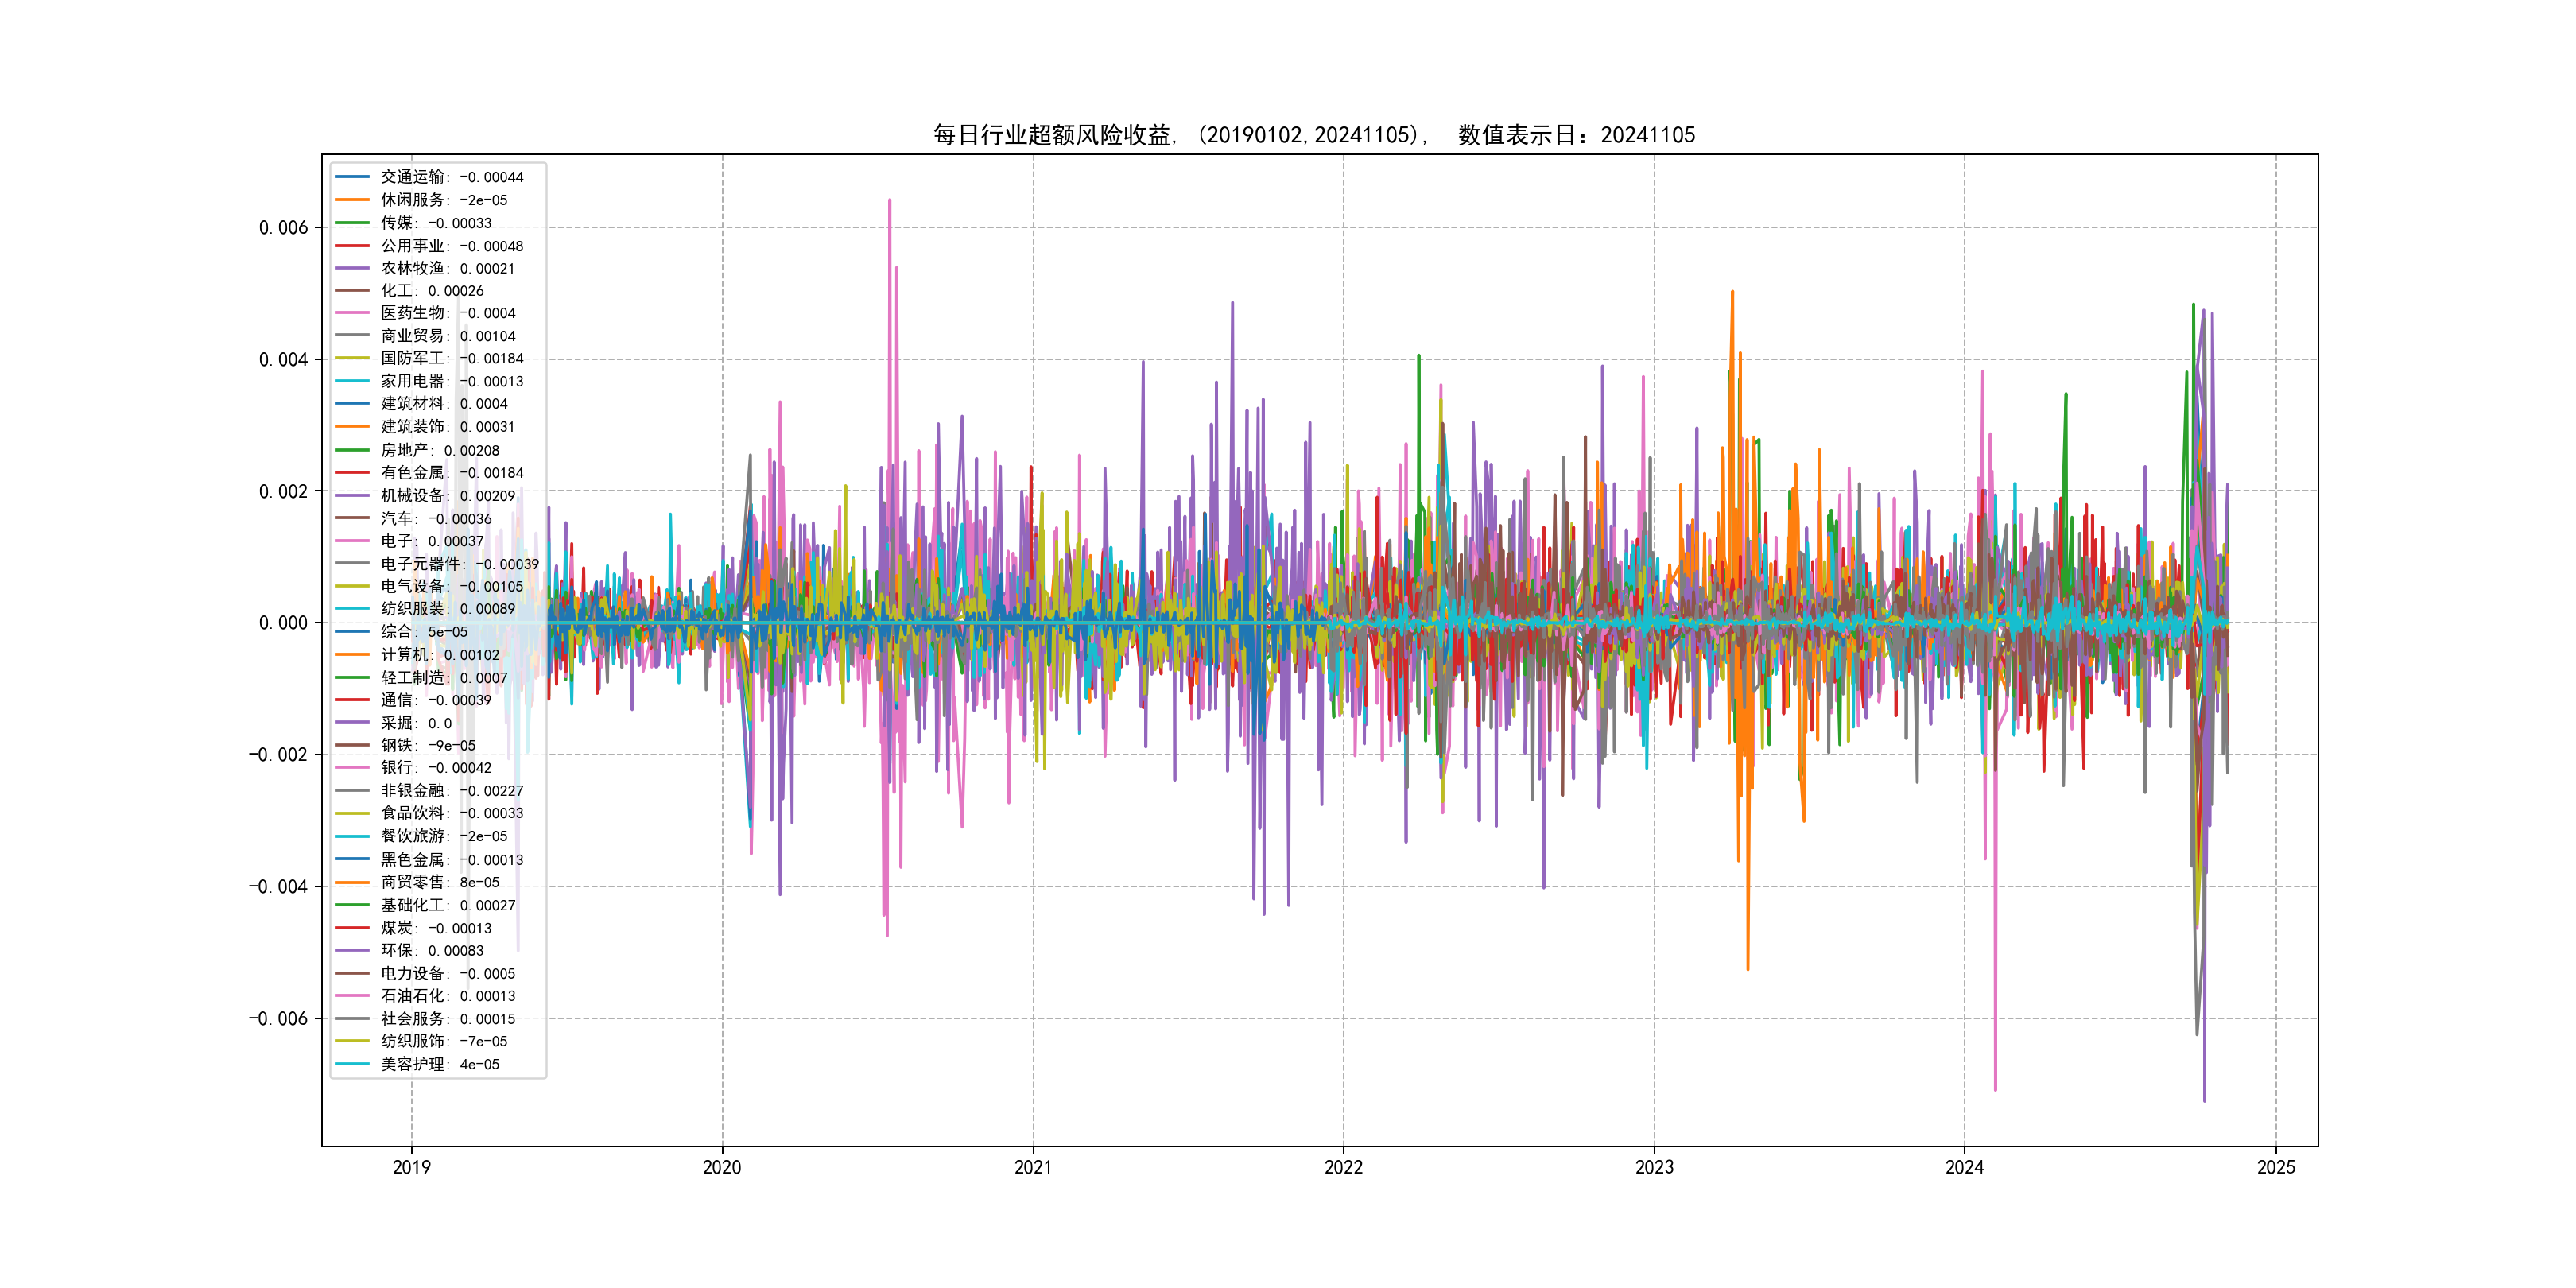The image size is (2576, 1288).
Task: Click the -0.004 y-axis tick label
Action: [278, 887]
